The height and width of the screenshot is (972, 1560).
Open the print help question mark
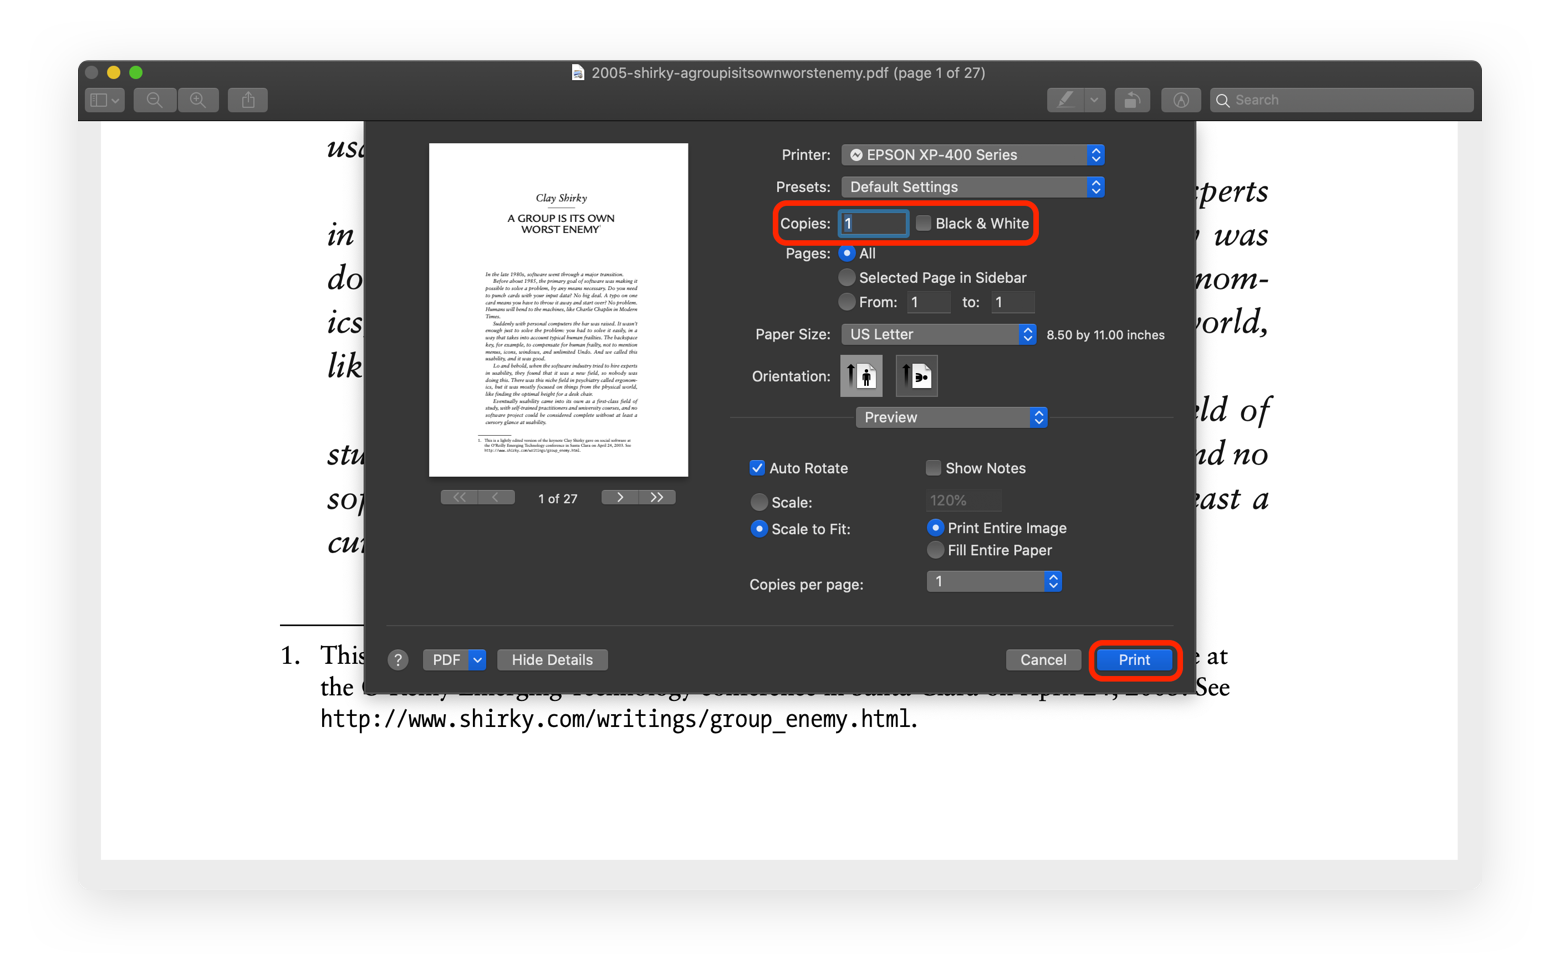coord(398,660)
